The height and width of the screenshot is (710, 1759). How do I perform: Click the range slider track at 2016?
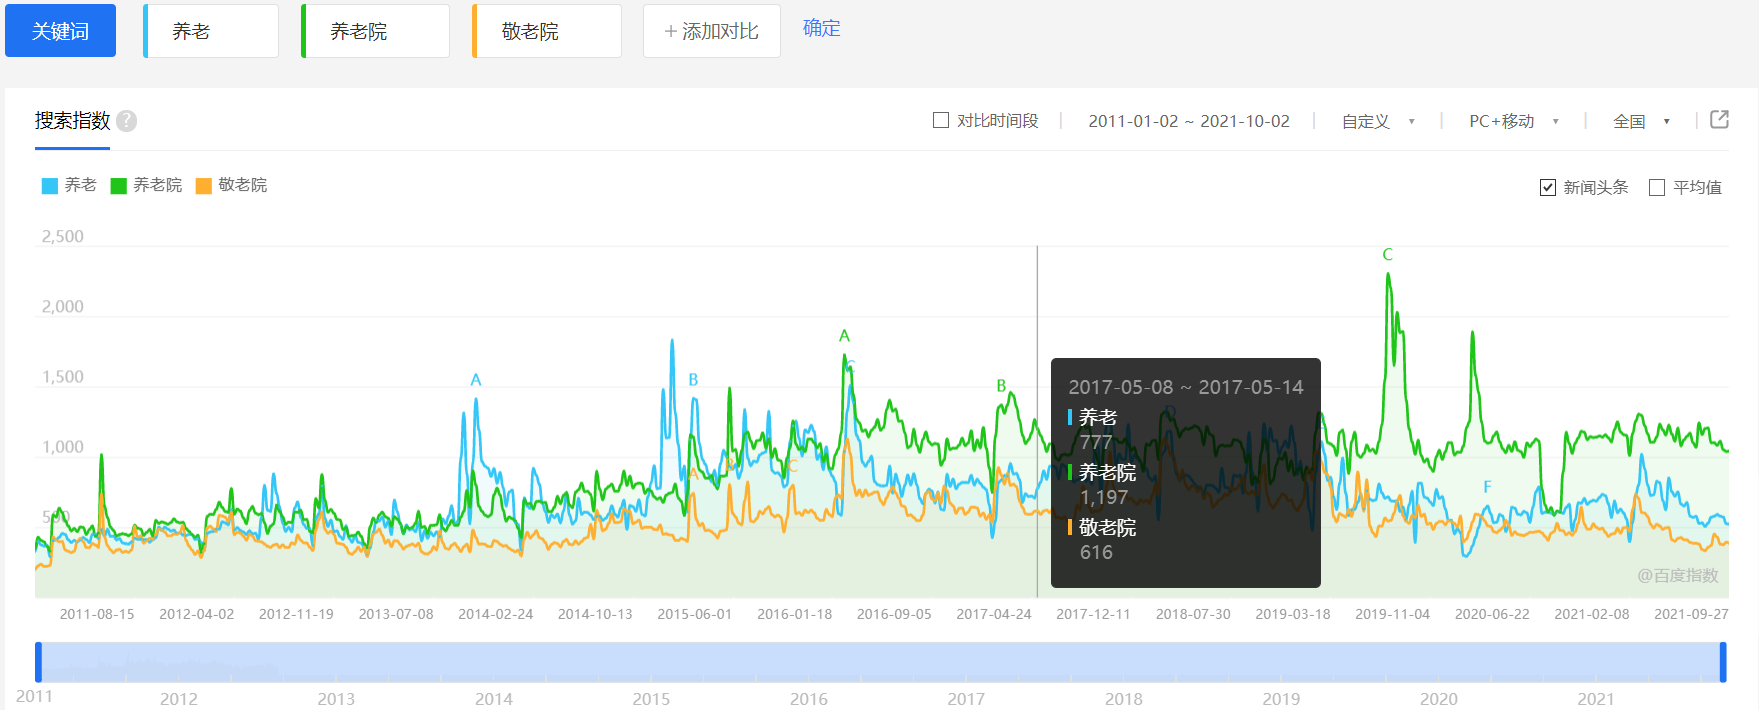tap(809, 662)
